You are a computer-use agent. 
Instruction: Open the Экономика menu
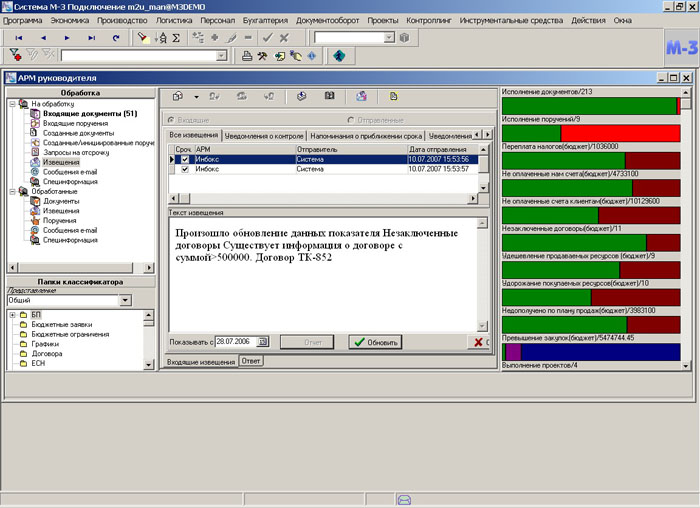(x=70, y=21)
